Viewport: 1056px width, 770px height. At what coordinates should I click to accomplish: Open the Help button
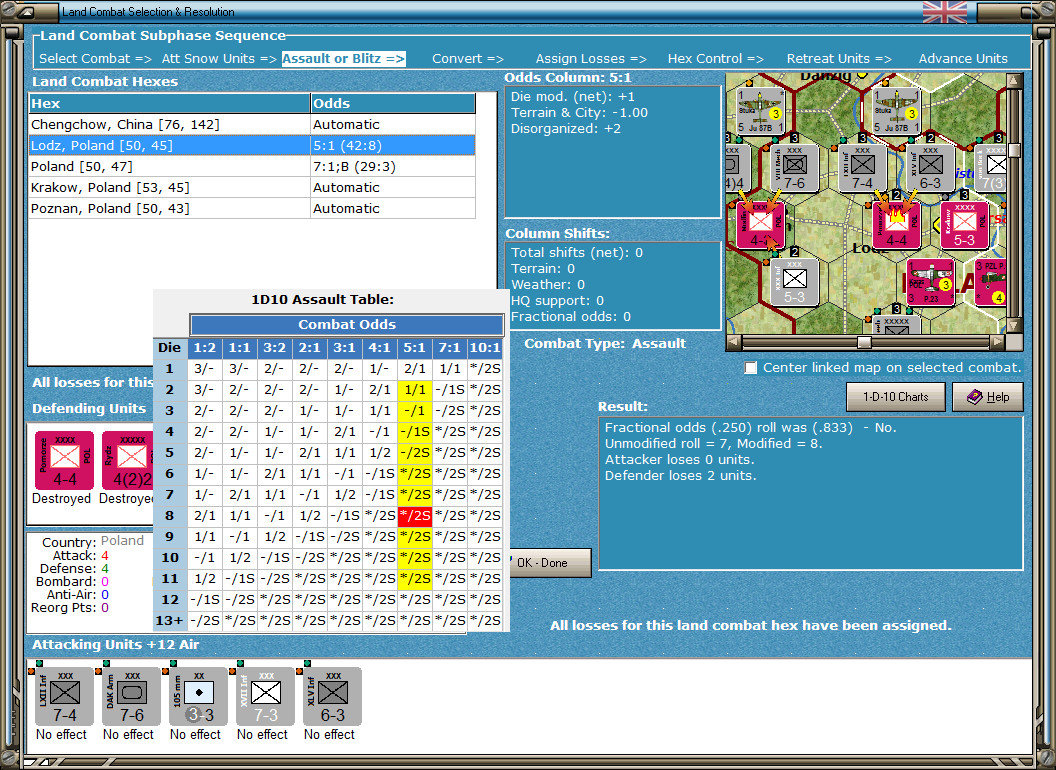[x=987, y=397]
